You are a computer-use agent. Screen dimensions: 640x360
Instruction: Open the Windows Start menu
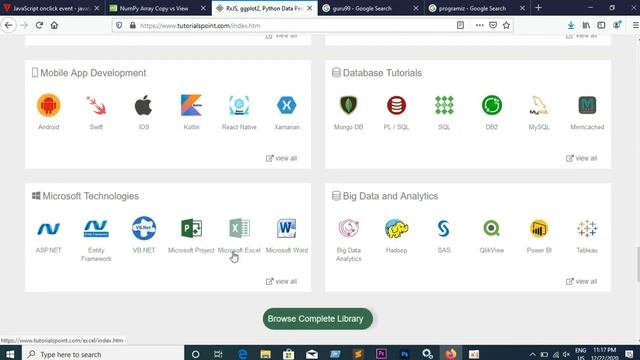point(10,354)
